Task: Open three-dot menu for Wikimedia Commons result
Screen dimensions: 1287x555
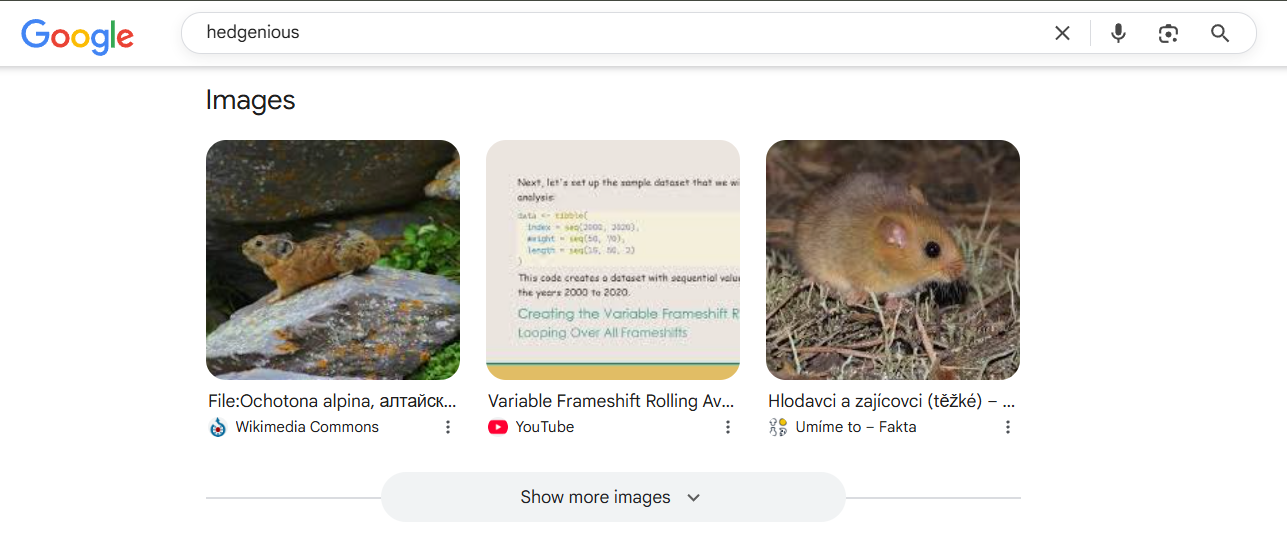Action: (448, 427)
